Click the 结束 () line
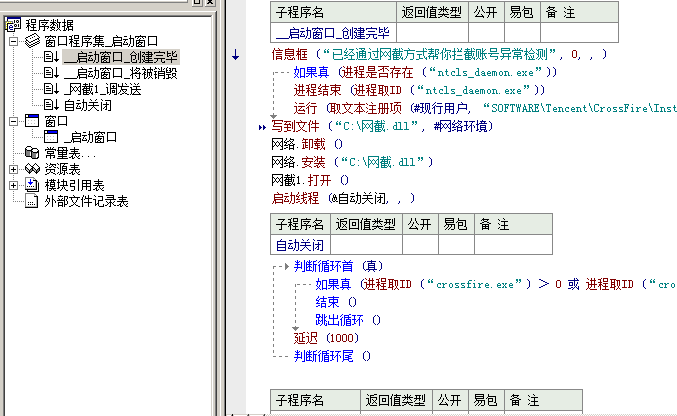This screenshot has height=416, width=677. [x=336, y=302]
